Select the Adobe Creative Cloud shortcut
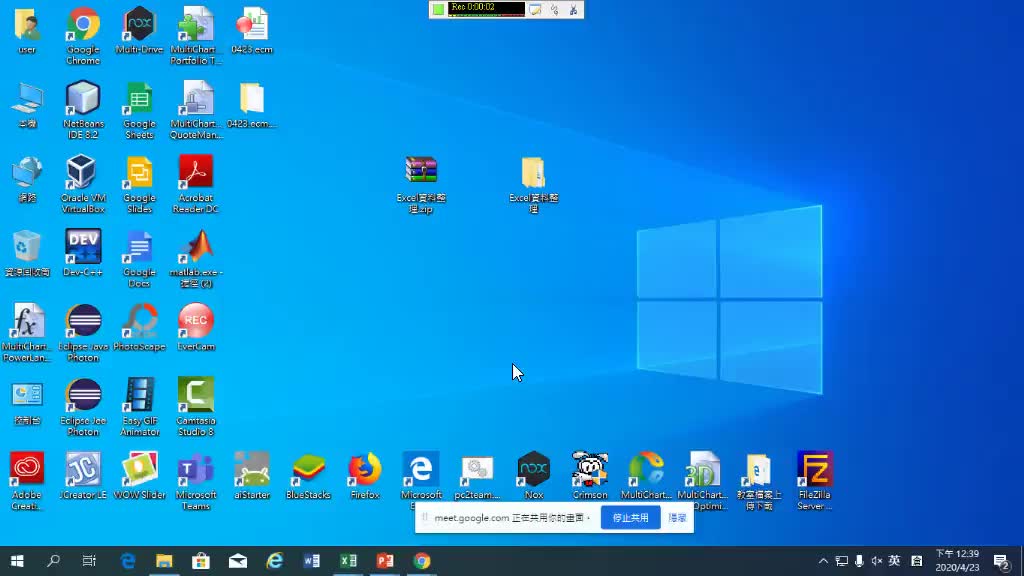The width and height of the screenshot is (1024, 576). click(x=27, y=481)
